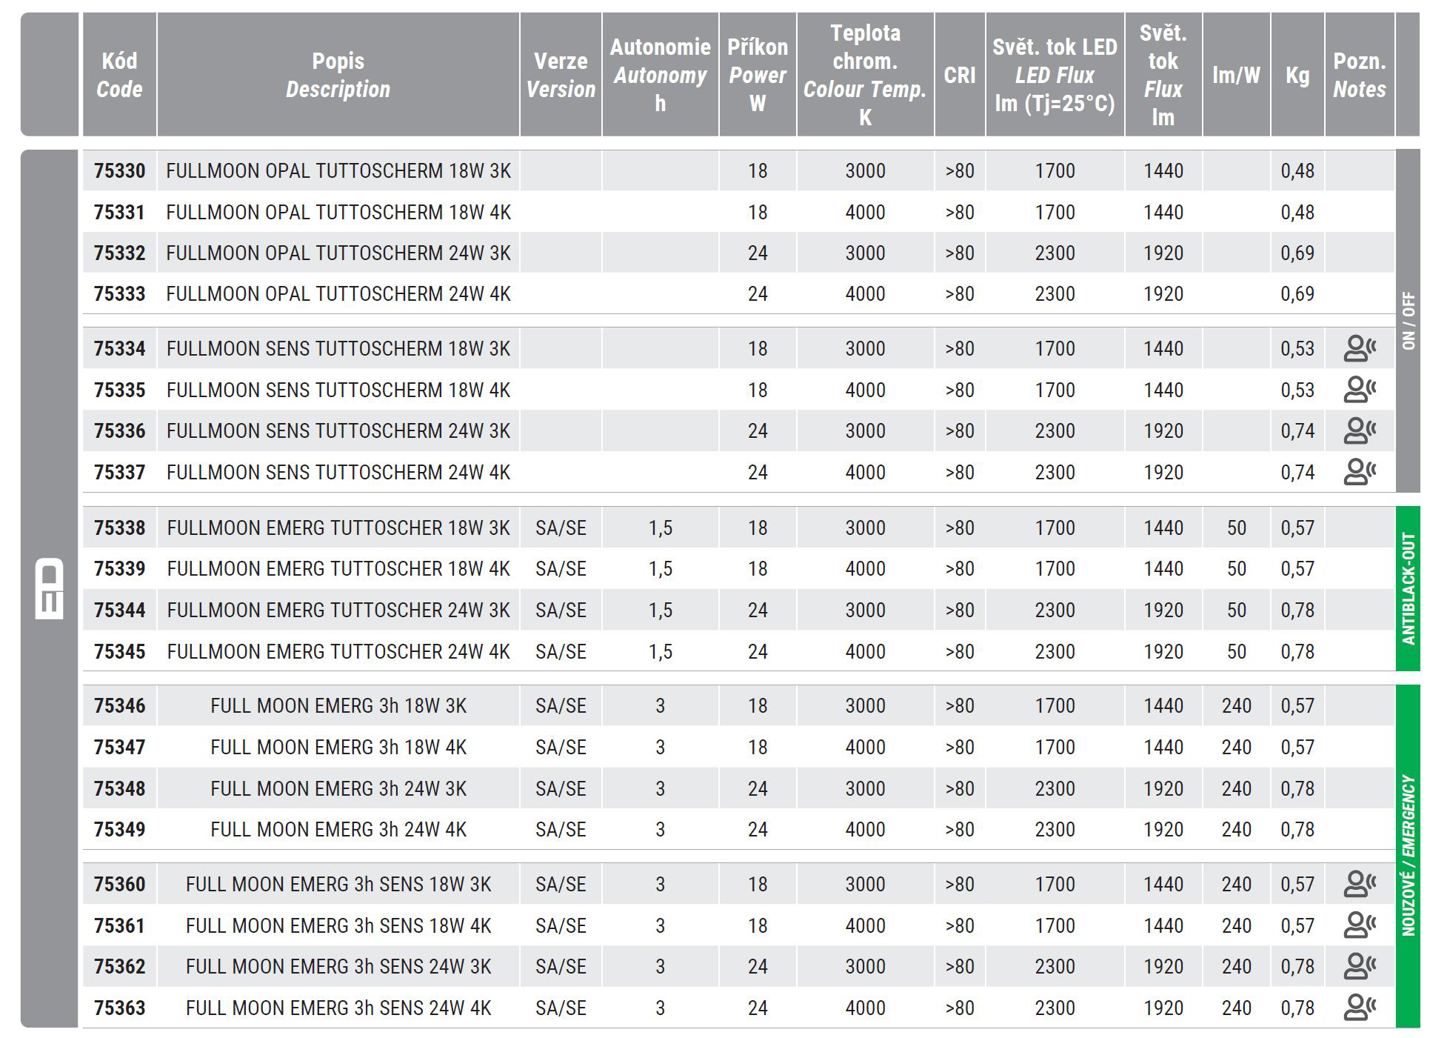The image size is (1430, 1038).
Task: Click FULL MOON EMERG 3h 18W 3K description
Action: [338, 706]
